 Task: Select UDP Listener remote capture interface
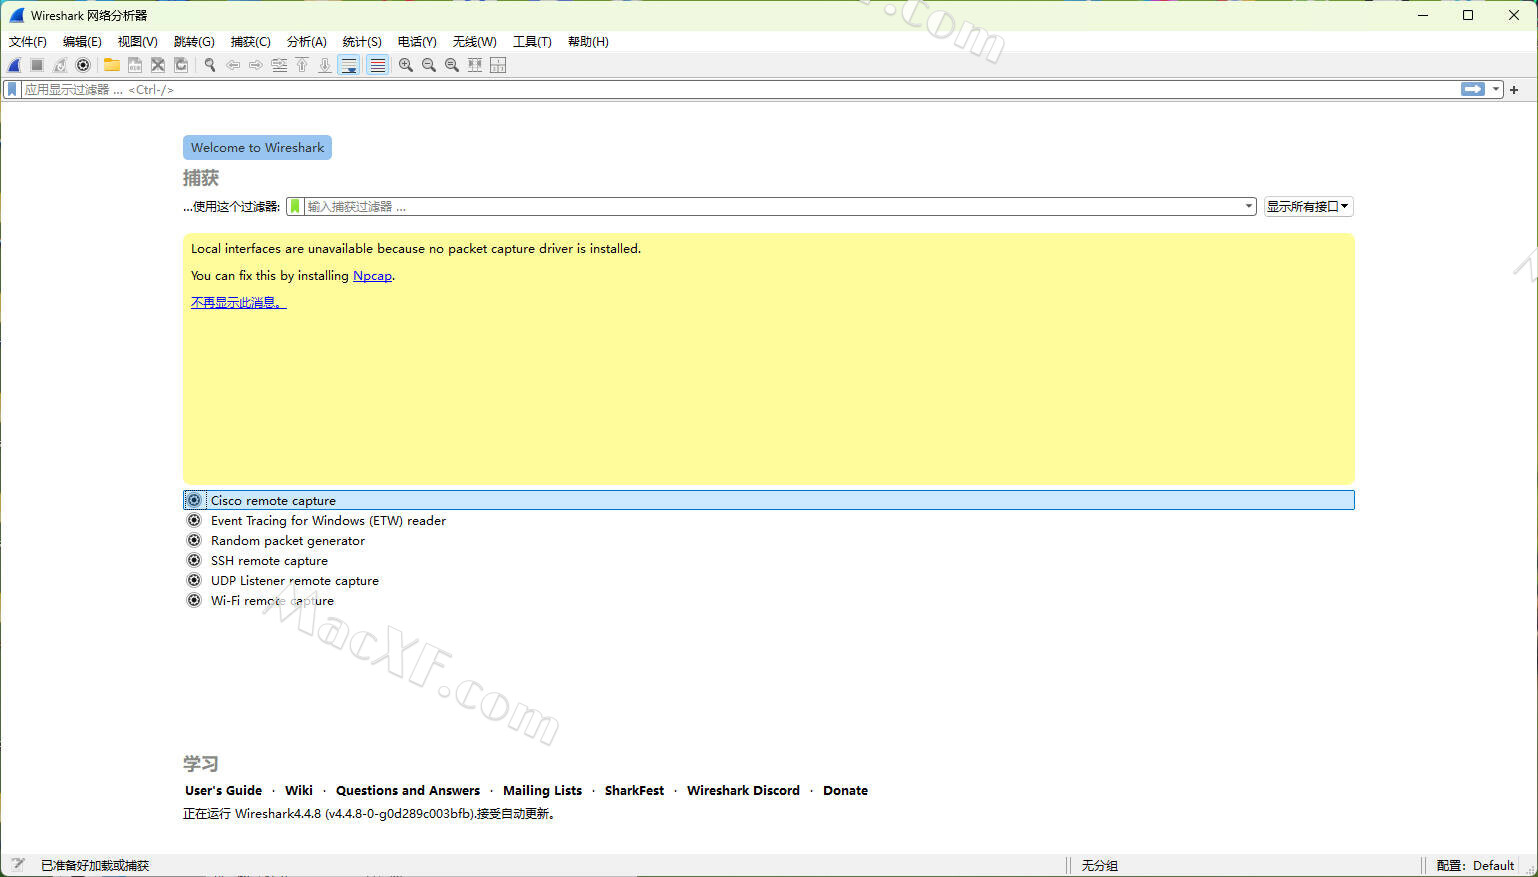click(769, 581)
